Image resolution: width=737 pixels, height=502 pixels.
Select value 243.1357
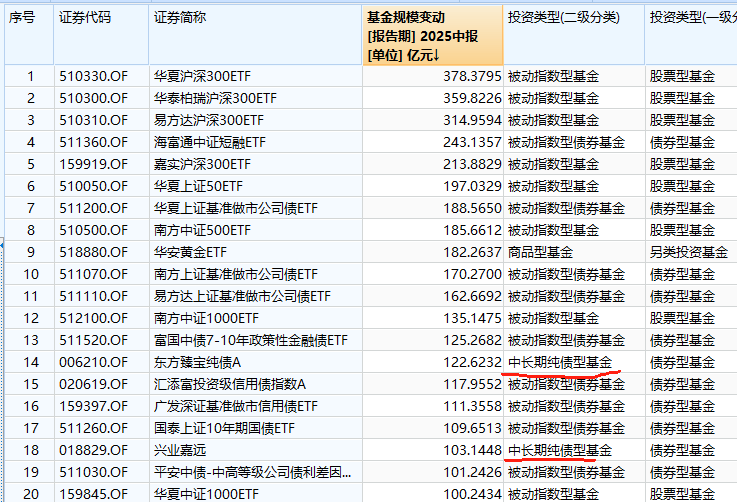[472, 142]
